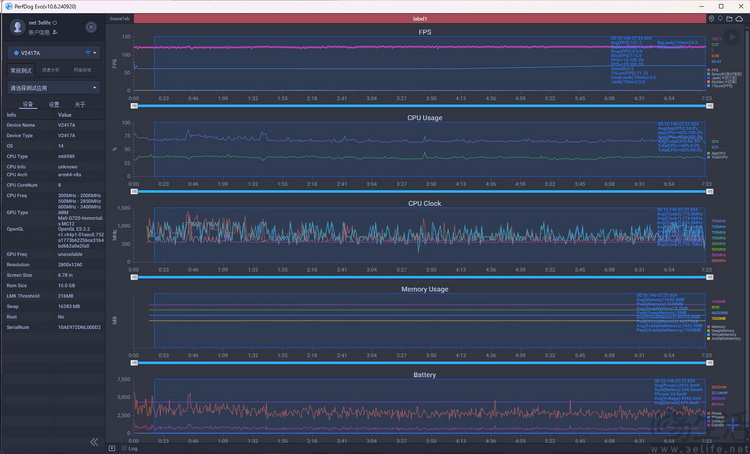
Task: Click the round play button beside the FPS chart
Action: [732, 37]
